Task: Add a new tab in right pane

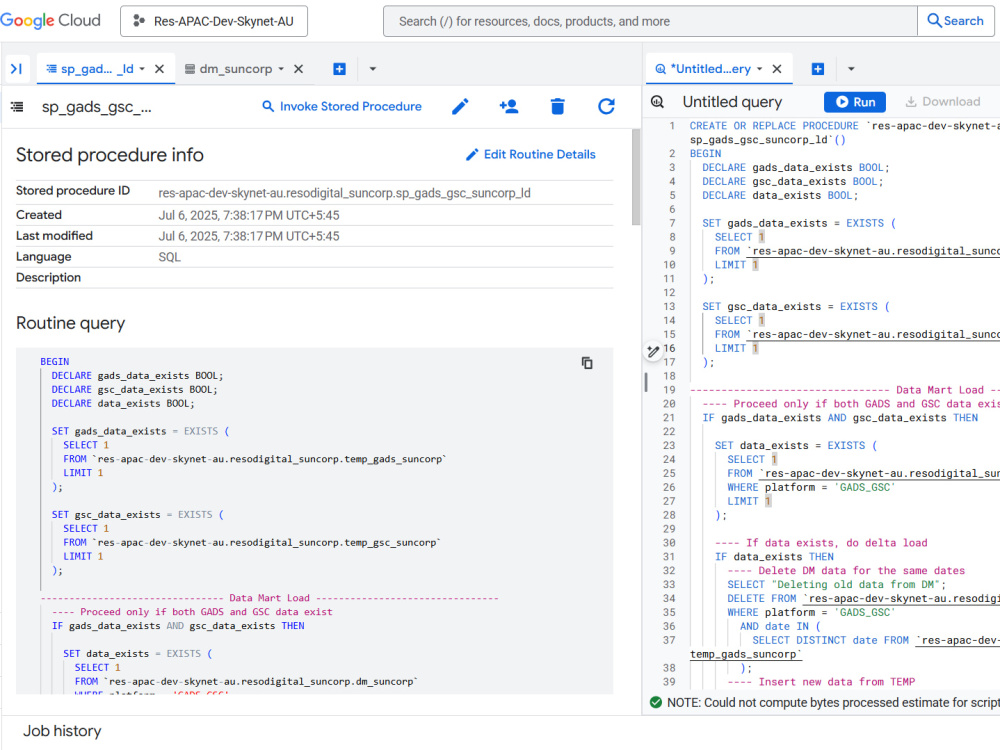Action: [x=818, y=69]
